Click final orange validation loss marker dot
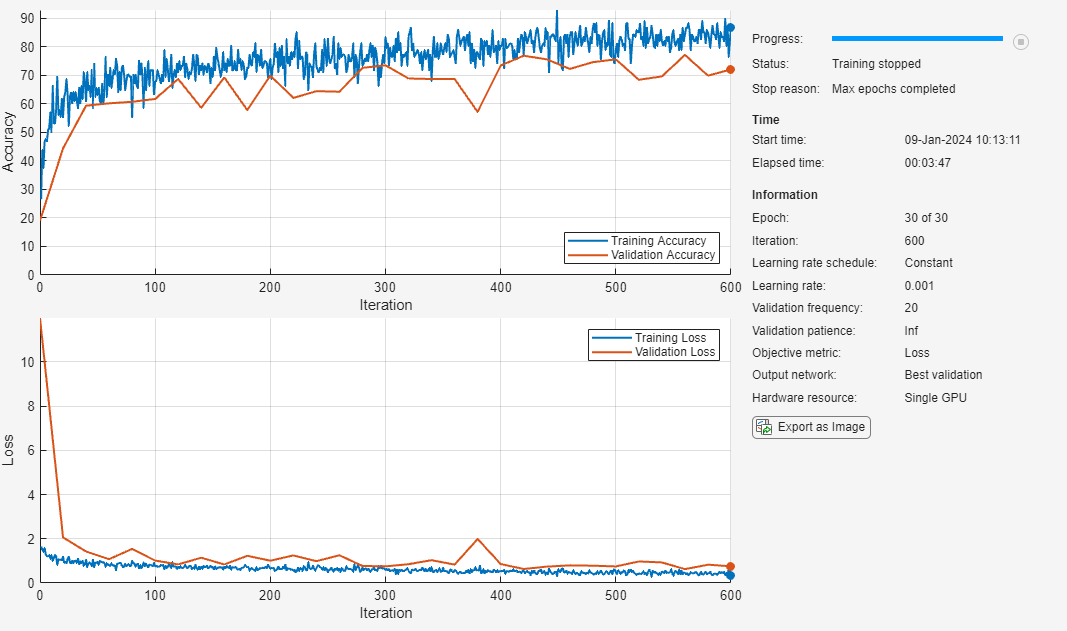Viewport: 1067px width, 631px height. click(x=730, y=566)
